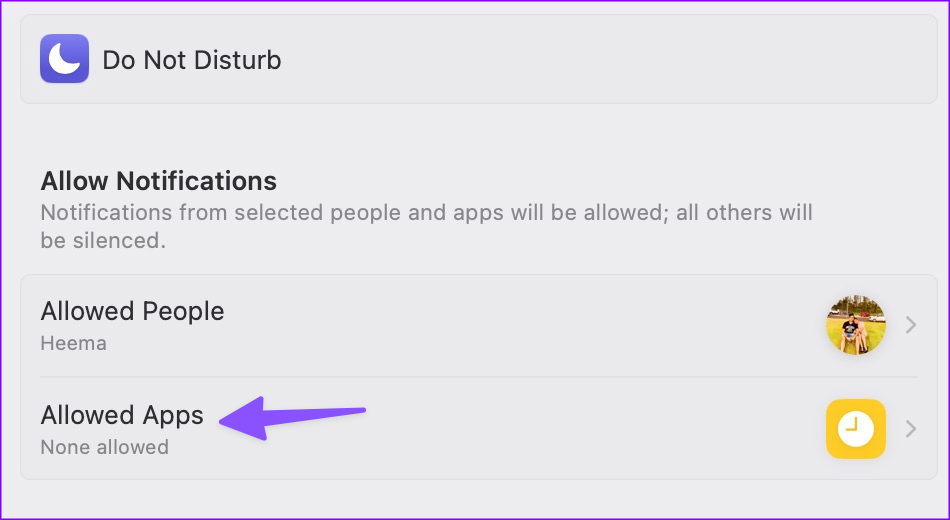Click the "Allowed People" label text
Screen dimensions: 950x520
(132, 311)
